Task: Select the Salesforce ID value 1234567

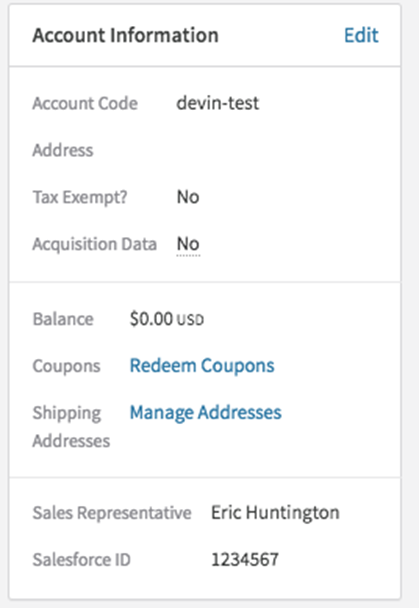Action: [x=245, y=560]
